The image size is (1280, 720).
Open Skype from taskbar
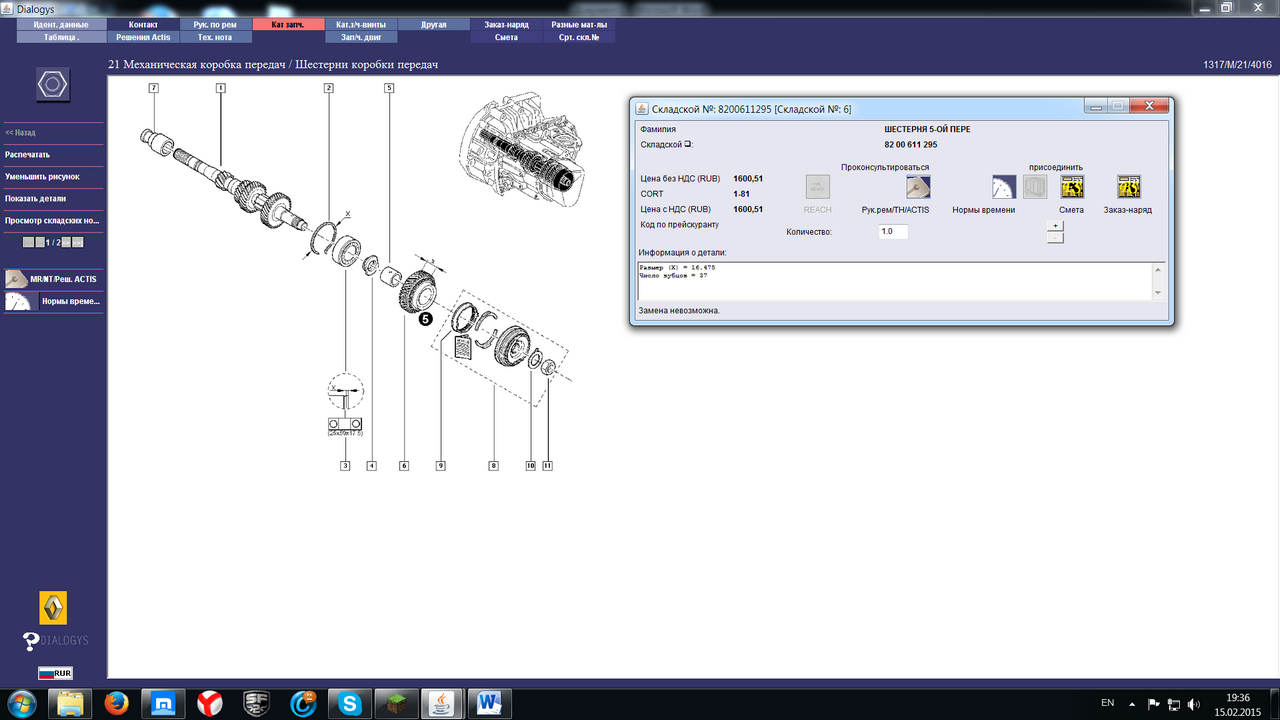click(x=351, y=704)
